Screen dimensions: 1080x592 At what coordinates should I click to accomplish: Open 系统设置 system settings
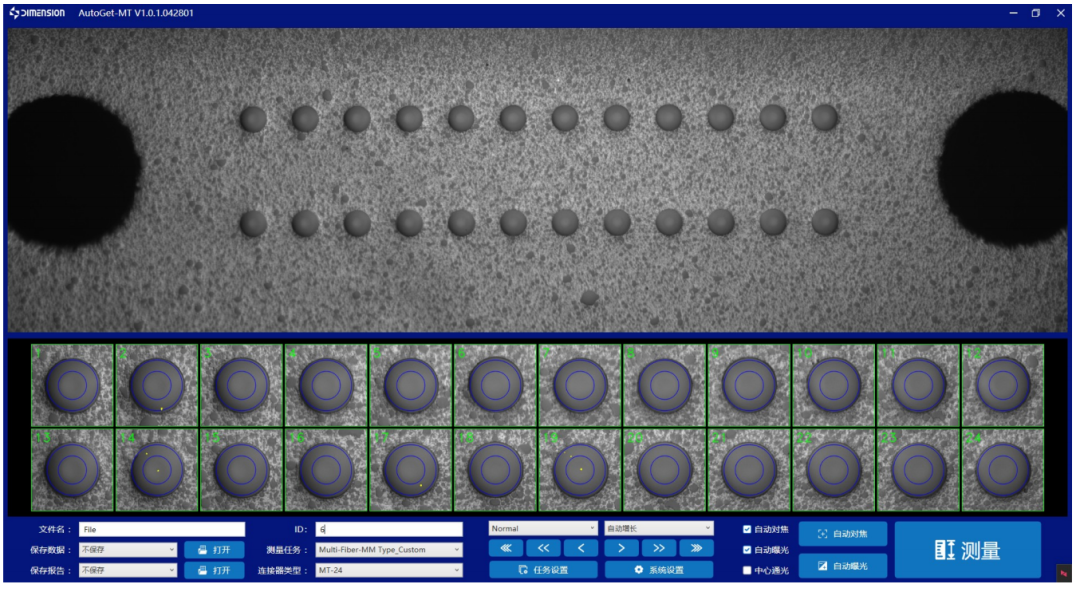(659, 570)
